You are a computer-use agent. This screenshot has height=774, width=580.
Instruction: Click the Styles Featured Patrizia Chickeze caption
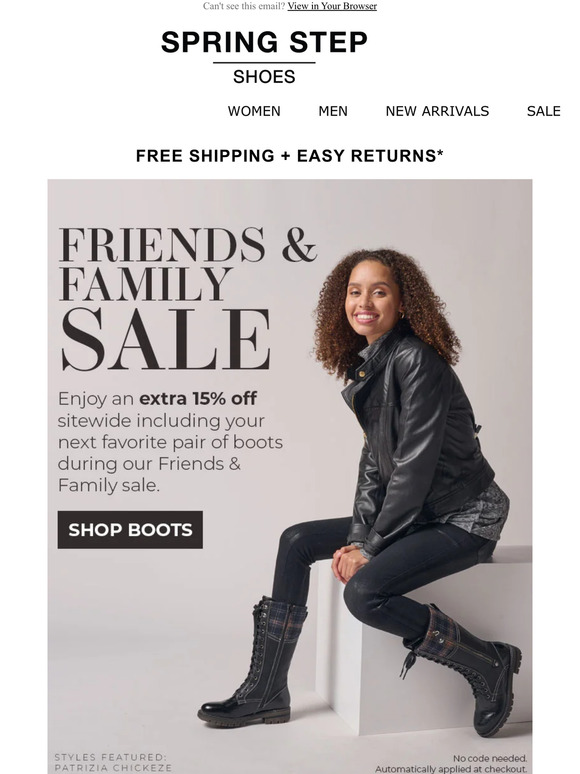(113, 763)
